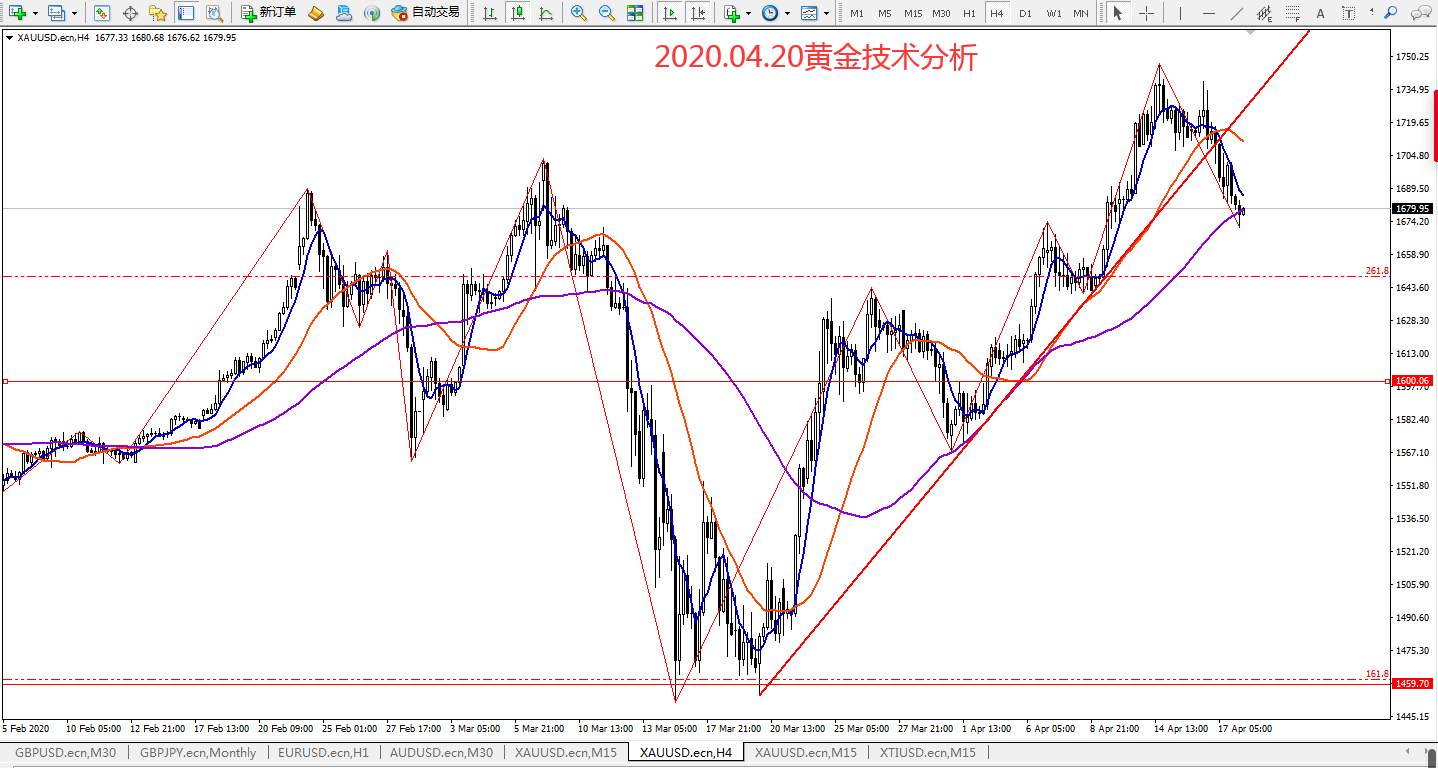Zoom in on the chart

point(578,13)
